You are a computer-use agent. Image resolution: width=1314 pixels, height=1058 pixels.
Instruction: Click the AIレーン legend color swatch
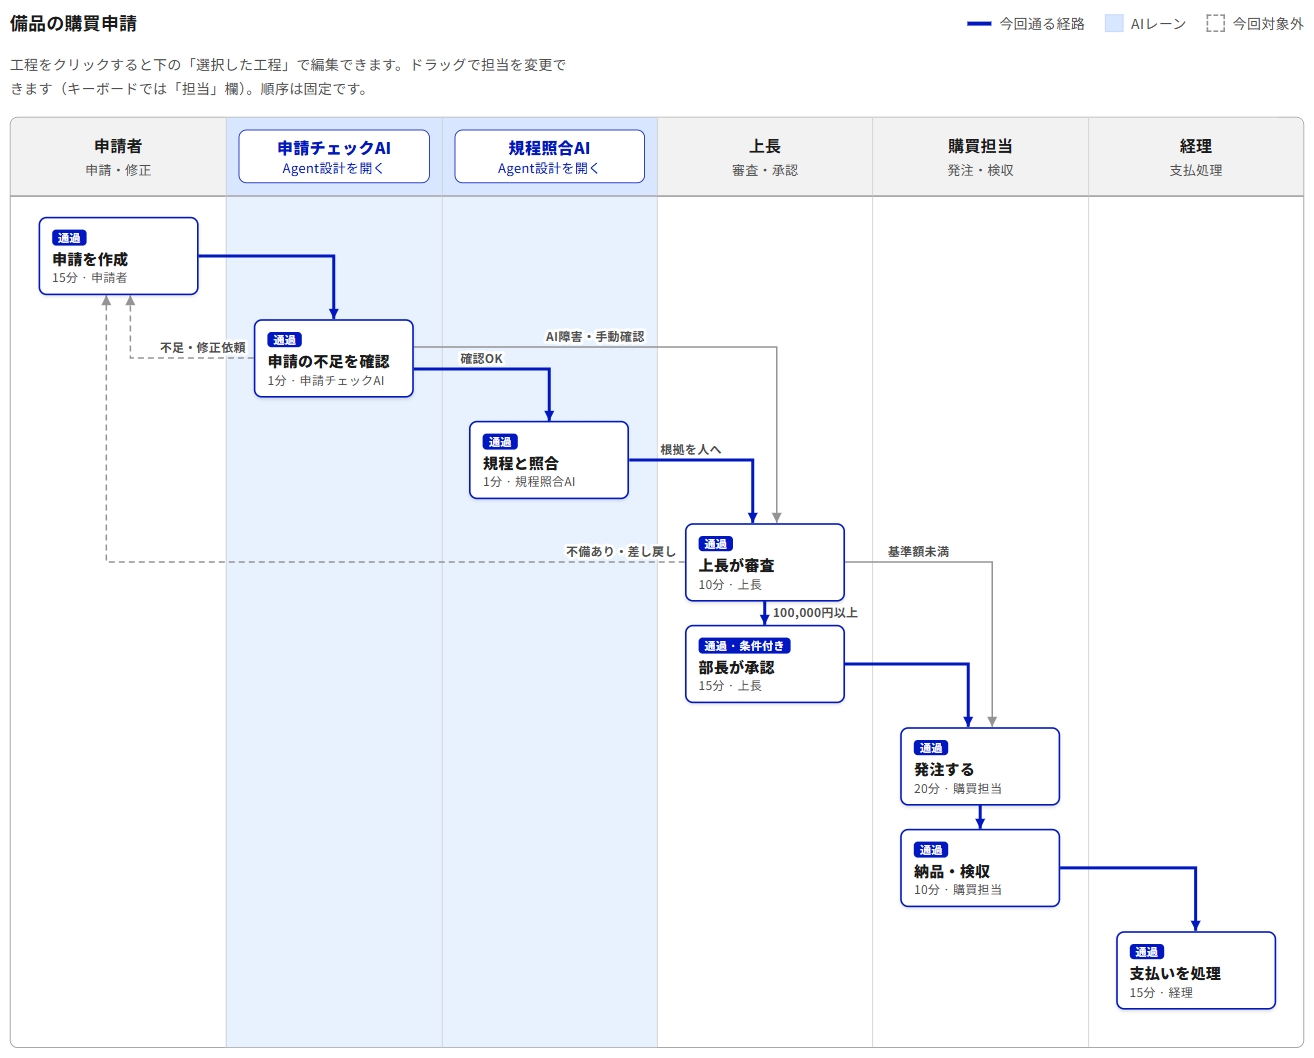tap(1114, 23)
